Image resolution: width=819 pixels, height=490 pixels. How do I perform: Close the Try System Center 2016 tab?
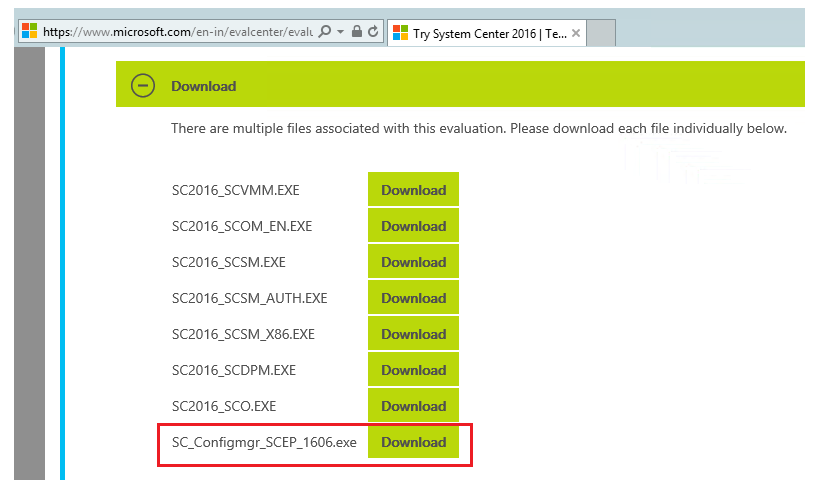pyautogui.click(x=576, y=33)
